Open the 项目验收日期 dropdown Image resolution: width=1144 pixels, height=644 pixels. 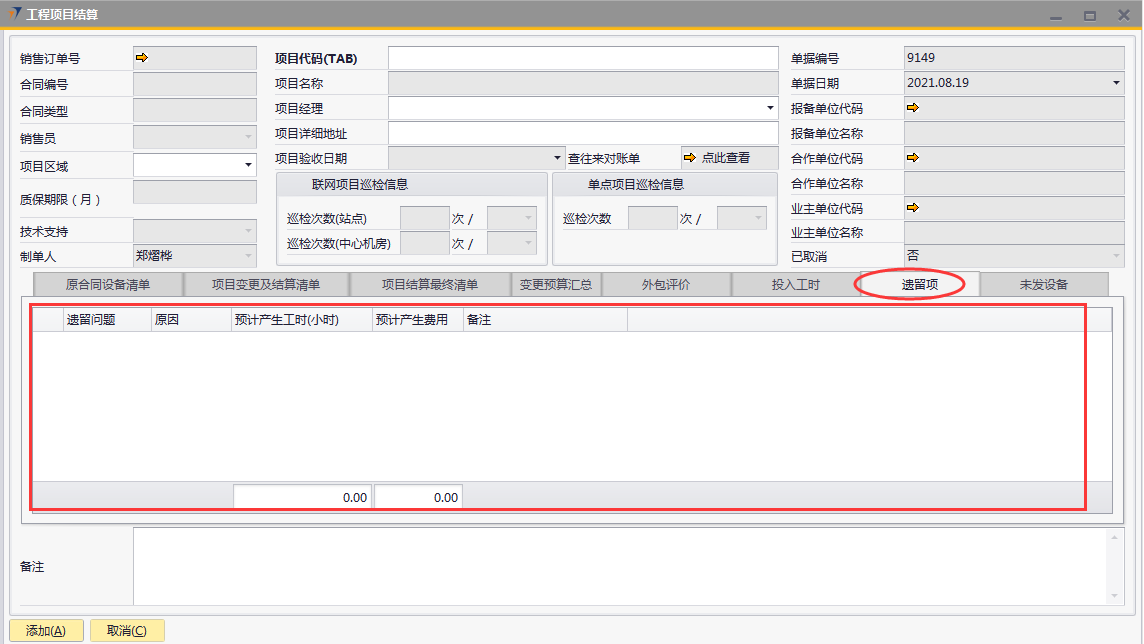click(x=558, y=158)
